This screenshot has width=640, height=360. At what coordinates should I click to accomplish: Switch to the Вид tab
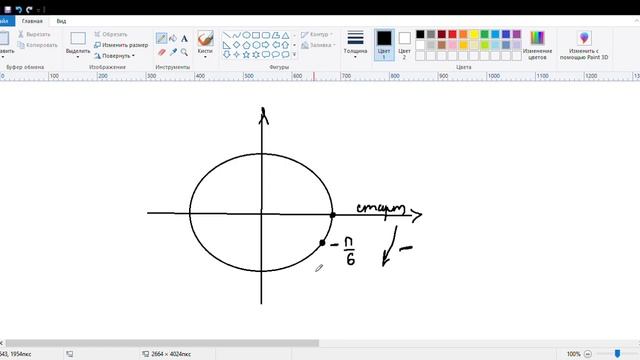coord(61,21)
